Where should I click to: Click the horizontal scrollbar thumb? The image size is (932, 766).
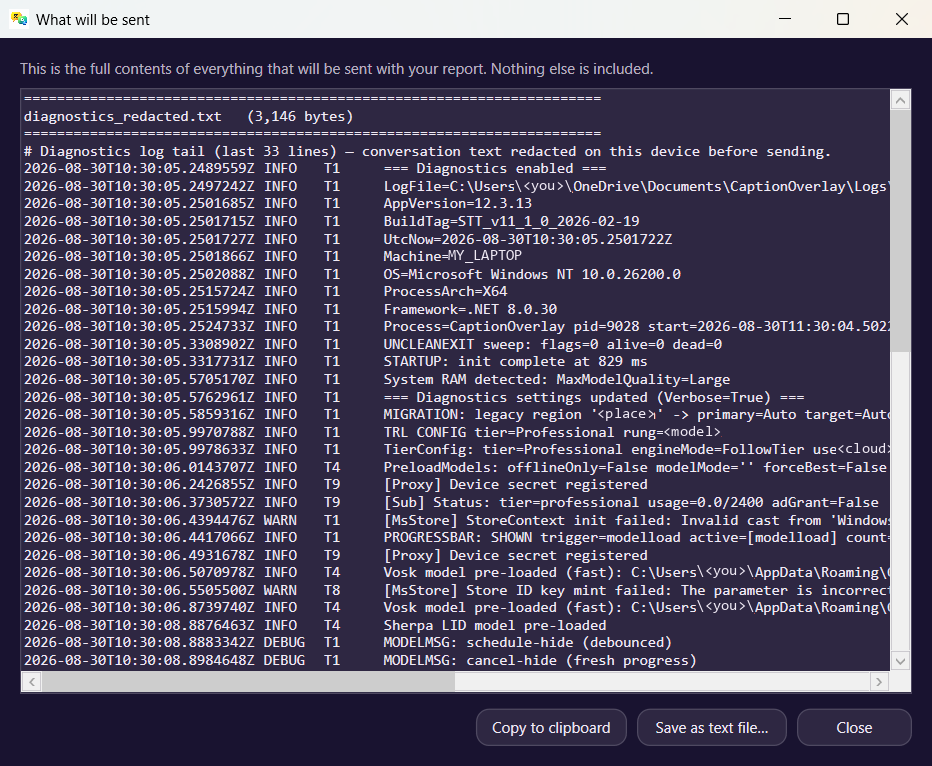click(248, 682)
